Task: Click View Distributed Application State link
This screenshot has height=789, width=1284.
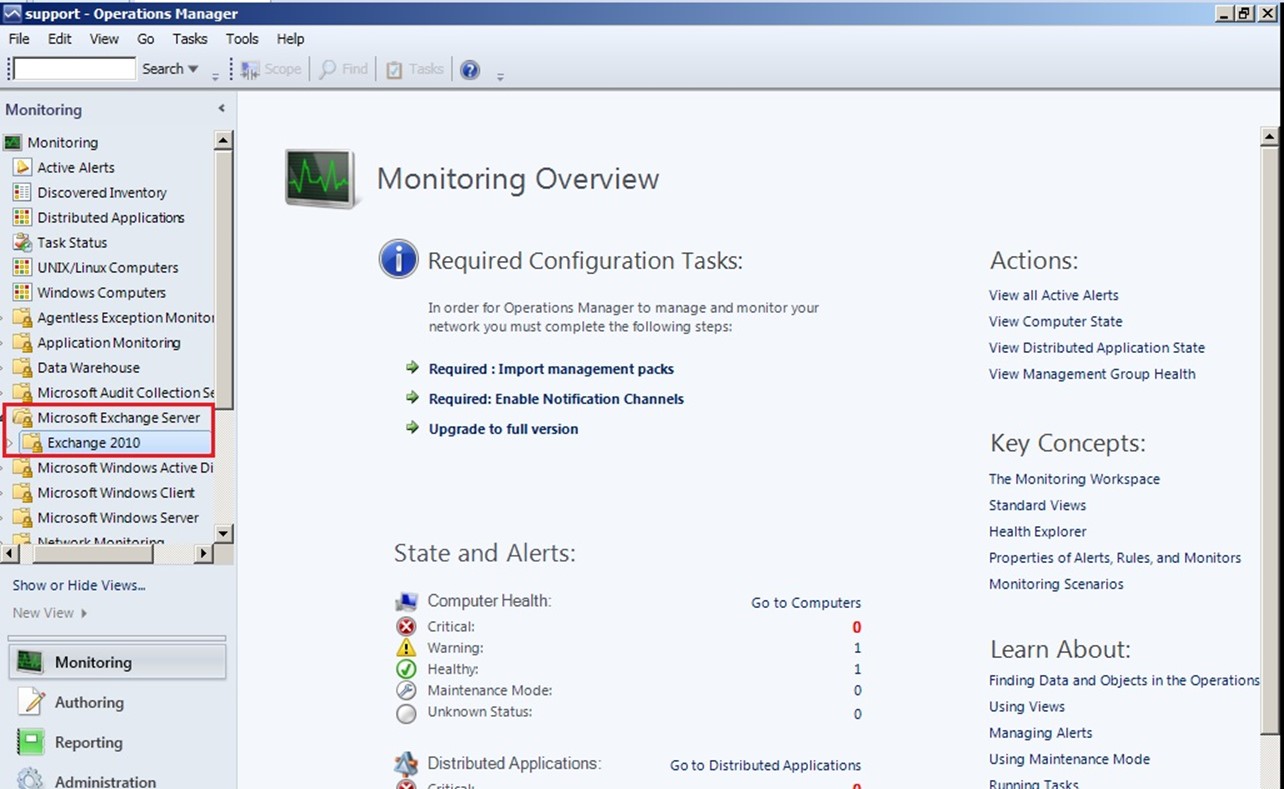Action: tap(1097, 347)
